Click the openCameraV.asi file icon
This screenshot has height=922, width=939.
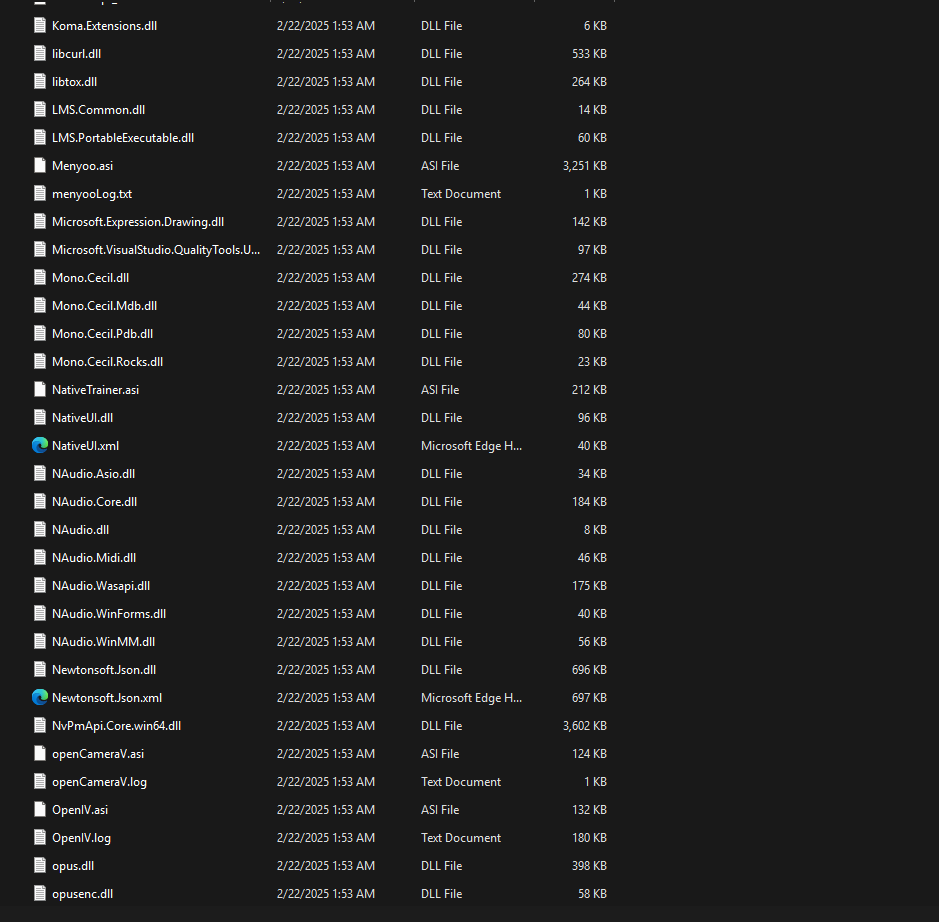pos(40,754)
